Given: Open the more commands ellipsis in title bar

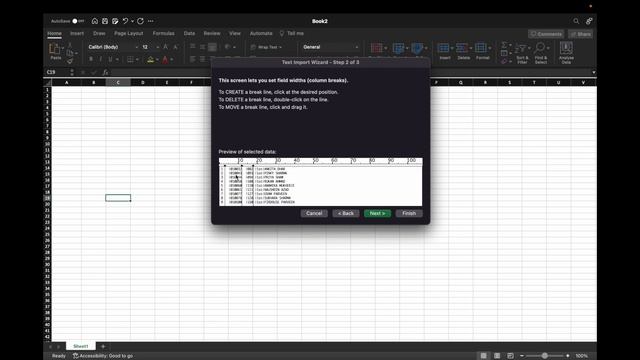Looking at the screenshot, I should coord(151,21).
